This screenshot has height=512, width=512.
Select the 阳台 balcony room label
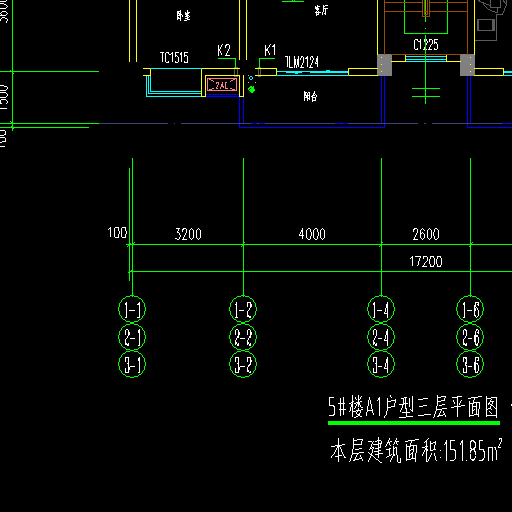[x=310, y=96]
